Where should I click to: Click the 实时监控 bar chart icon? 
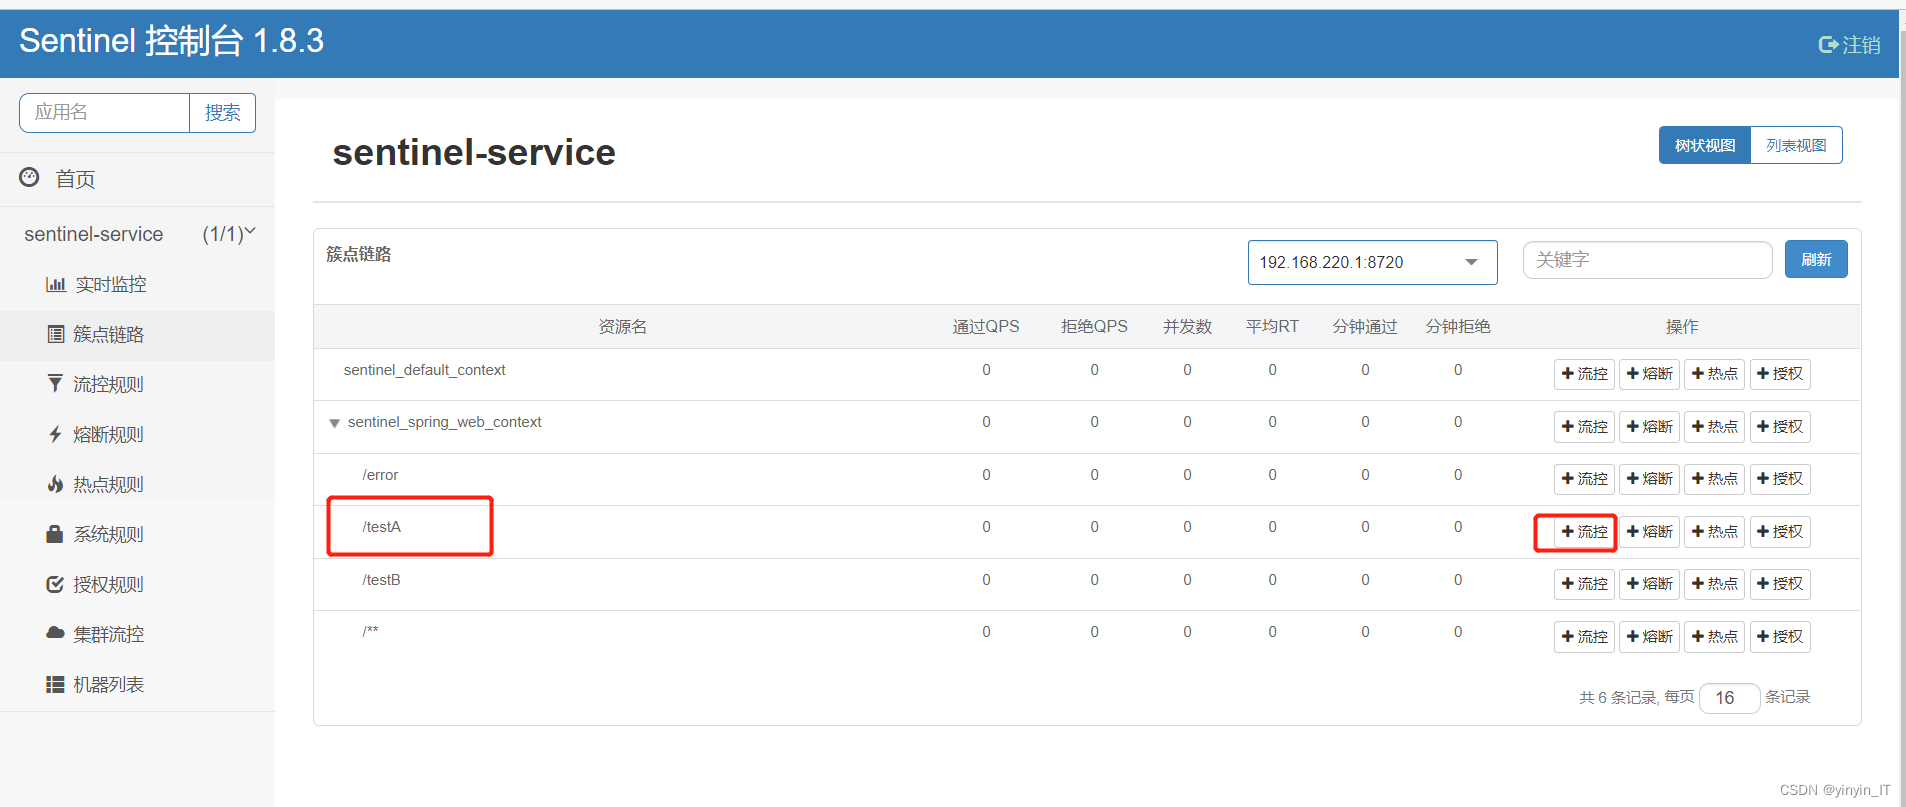(56, 284)
